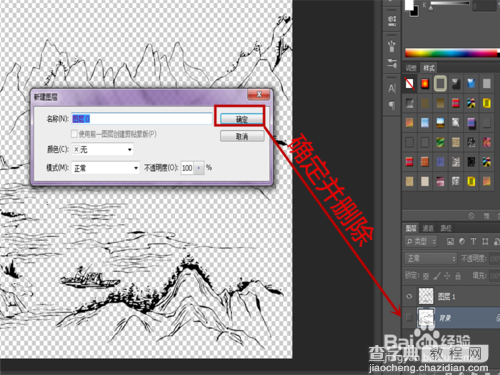Screen dimensions: 500x375
Task: Switch to the 通道 channels tab
Action: click(428, 228)
